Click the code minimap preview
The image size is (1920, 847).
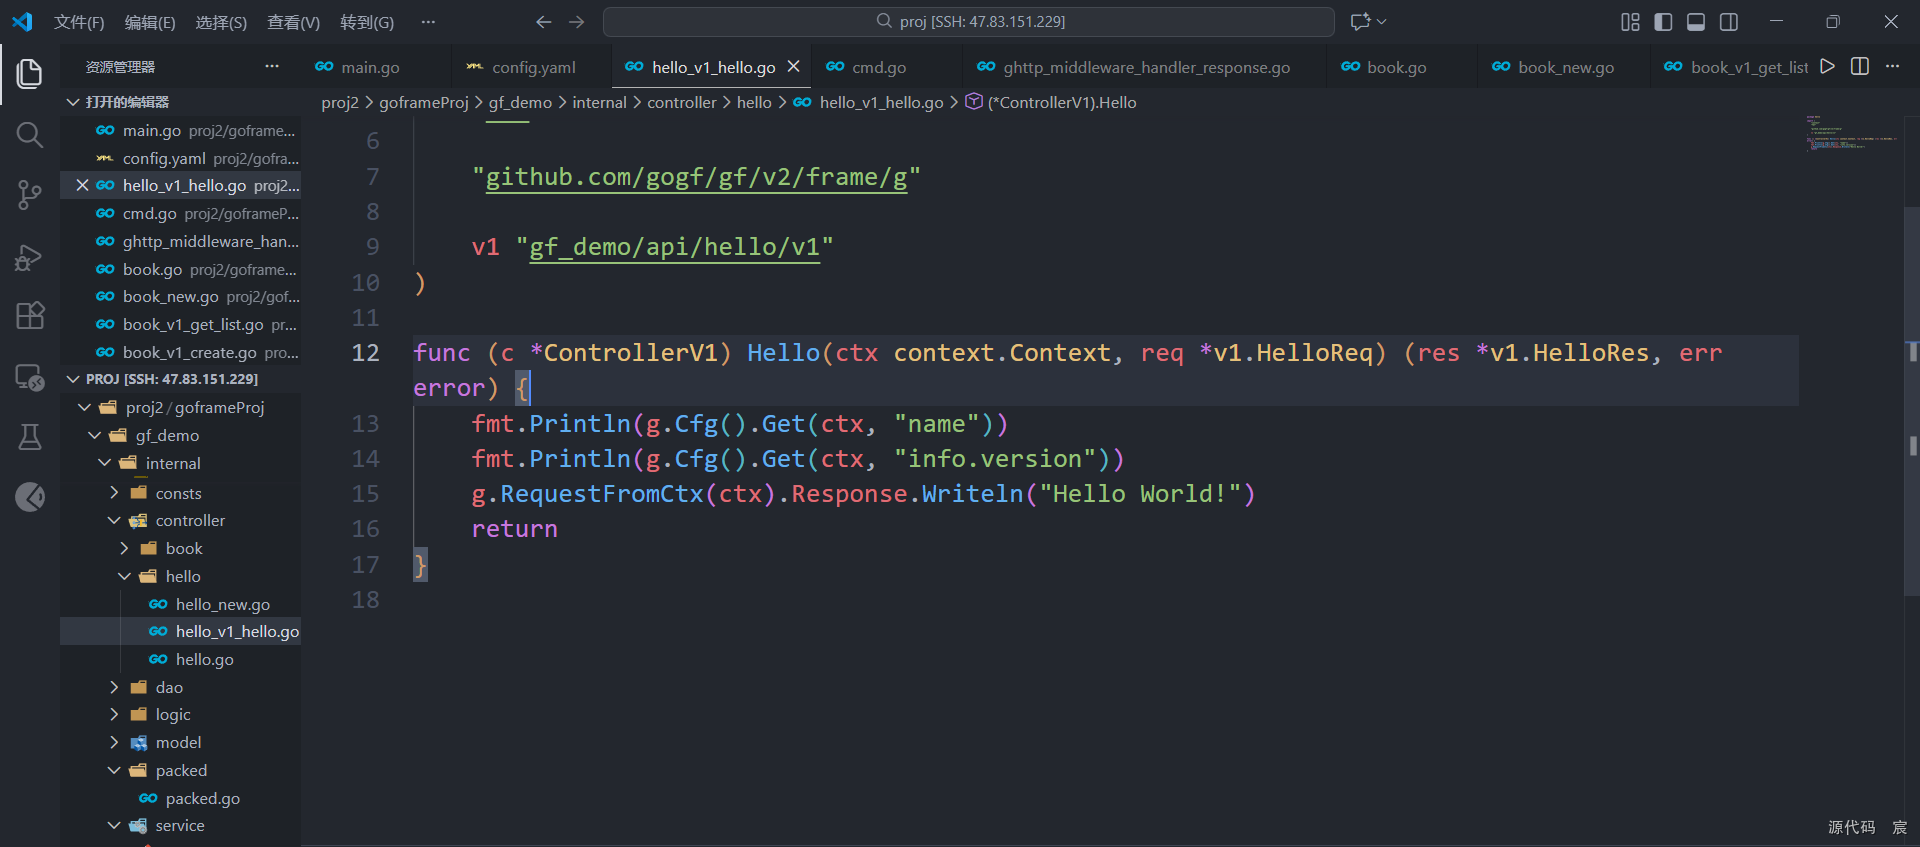pyautogui.click(x=1850, y=134)
